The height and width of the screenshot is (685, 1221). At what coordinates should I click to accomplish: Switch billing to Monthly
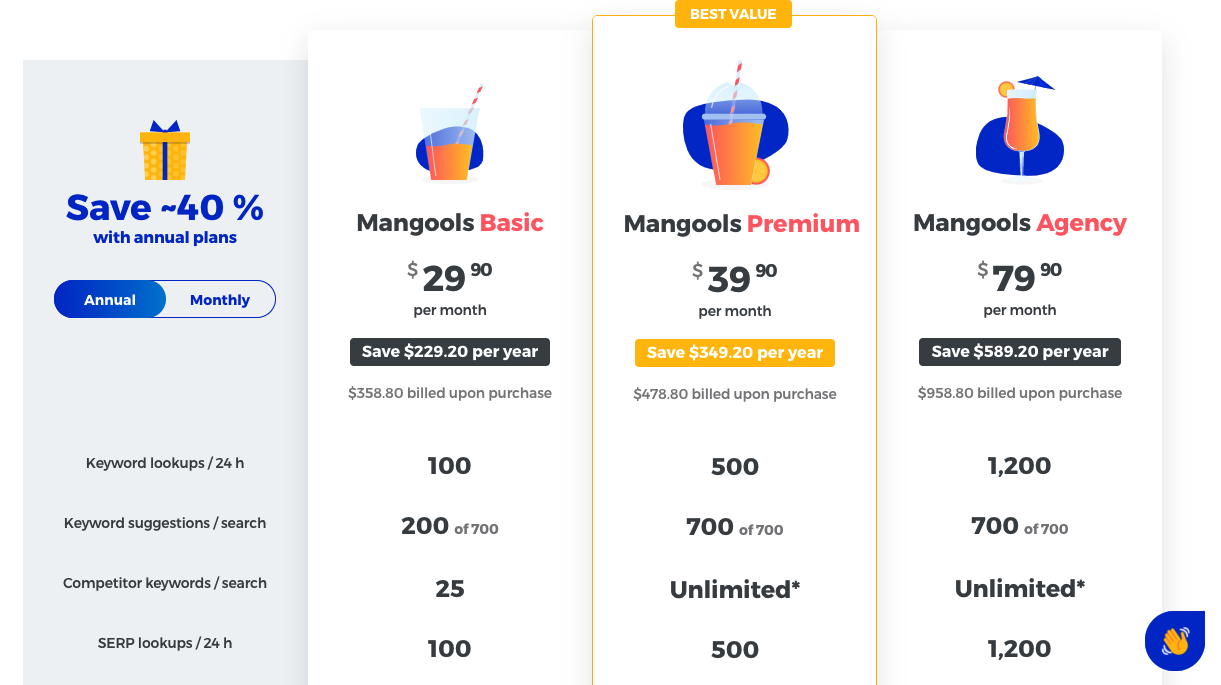pos(220,300)
